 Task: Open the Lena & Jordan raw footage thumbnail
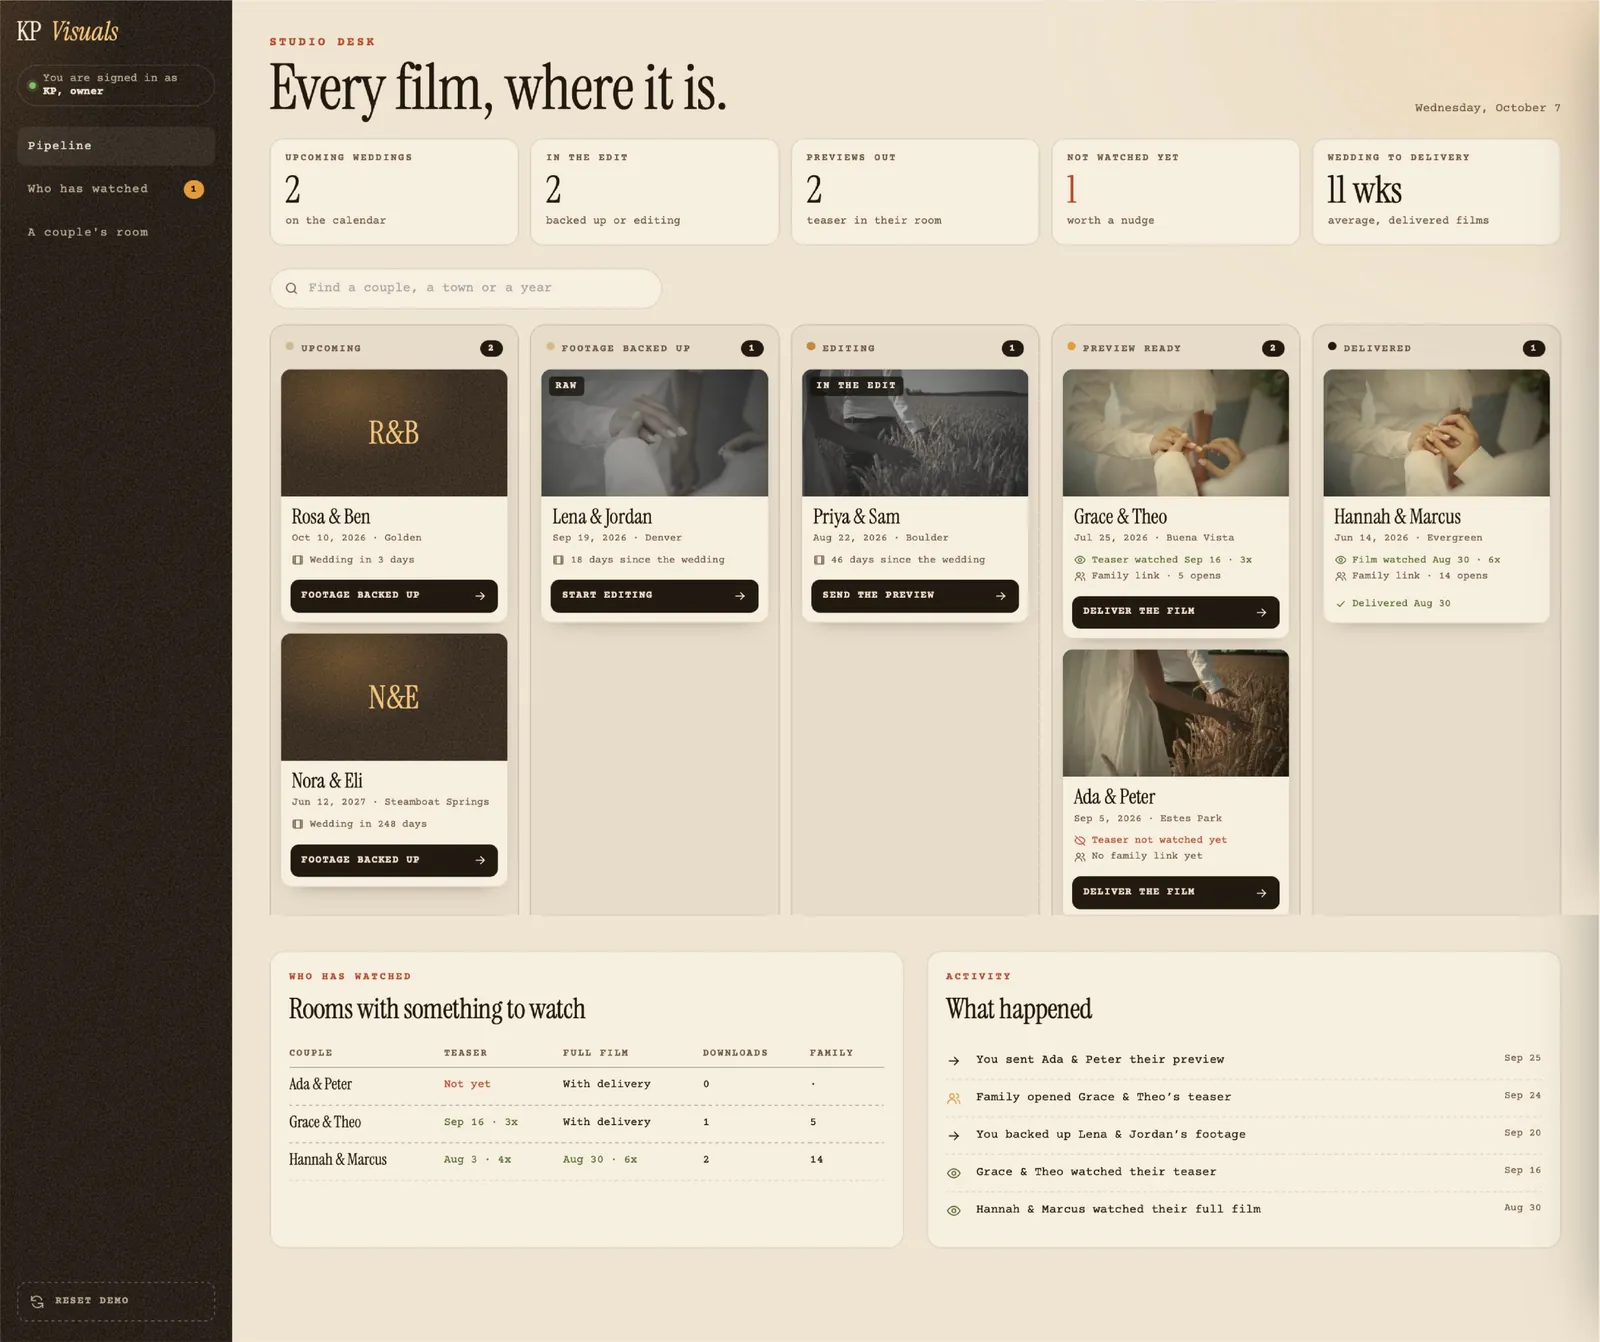click(x=655, y=433)
